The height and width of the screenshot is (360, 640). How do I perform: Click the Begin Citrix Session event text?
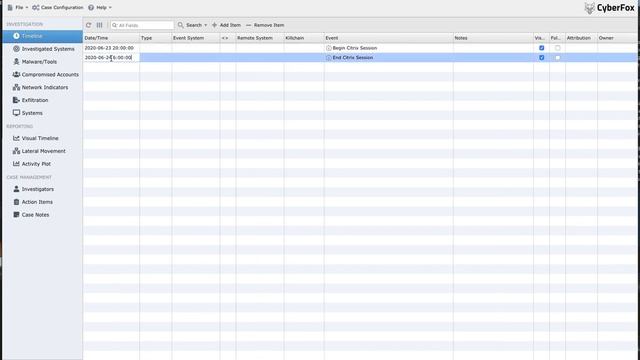click(x=355, y=48)
